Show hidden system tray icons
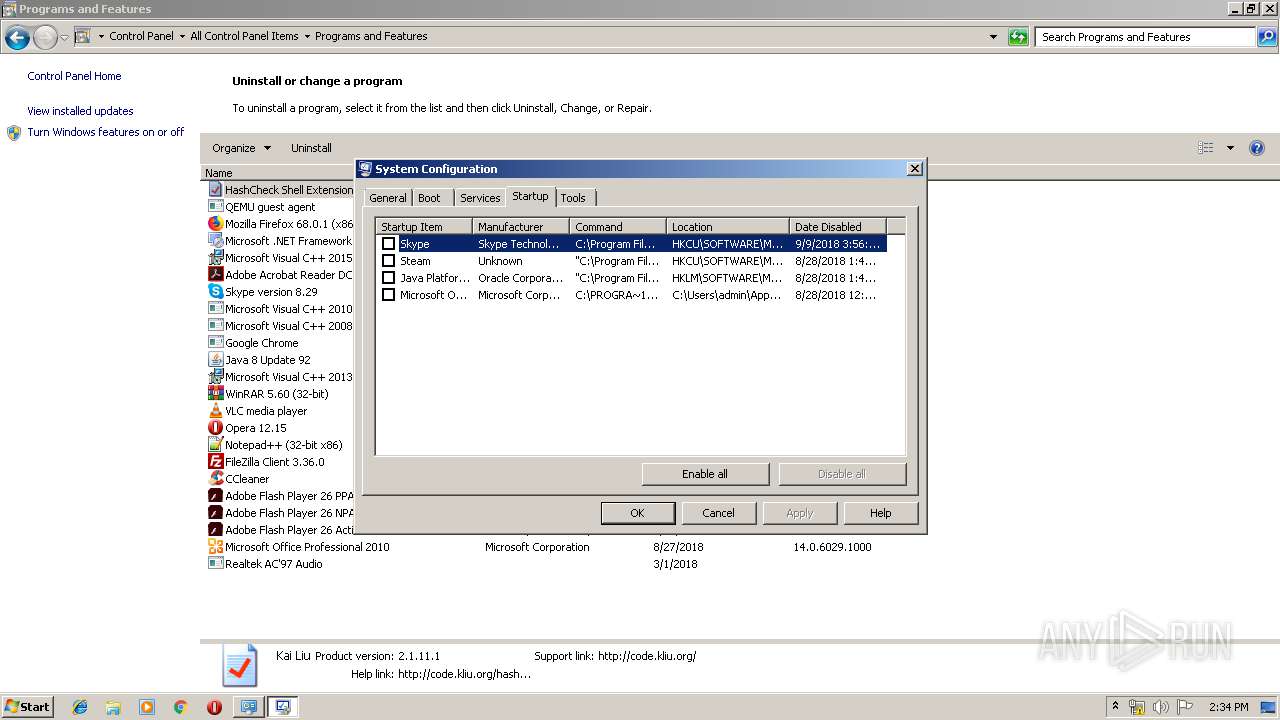This screenshot has height=720, width=1280. pos(1115,707)
